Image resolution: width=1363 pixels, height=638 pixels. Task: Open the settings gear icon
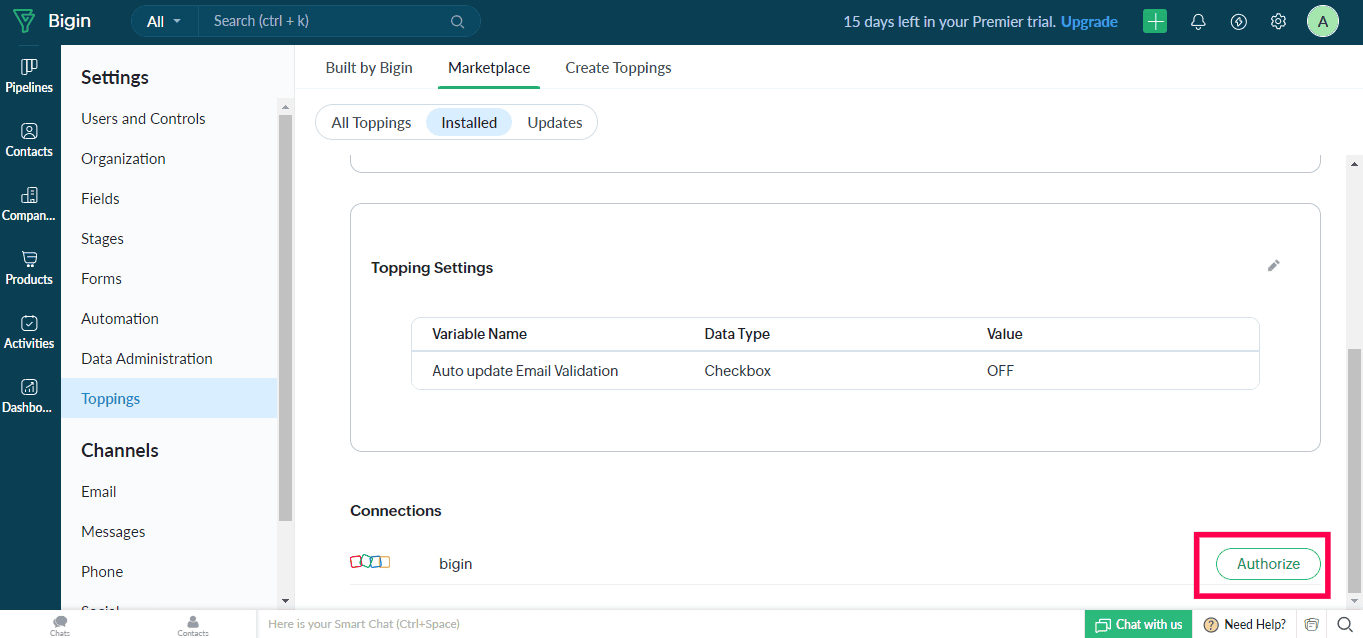(x=1278, y=21)
